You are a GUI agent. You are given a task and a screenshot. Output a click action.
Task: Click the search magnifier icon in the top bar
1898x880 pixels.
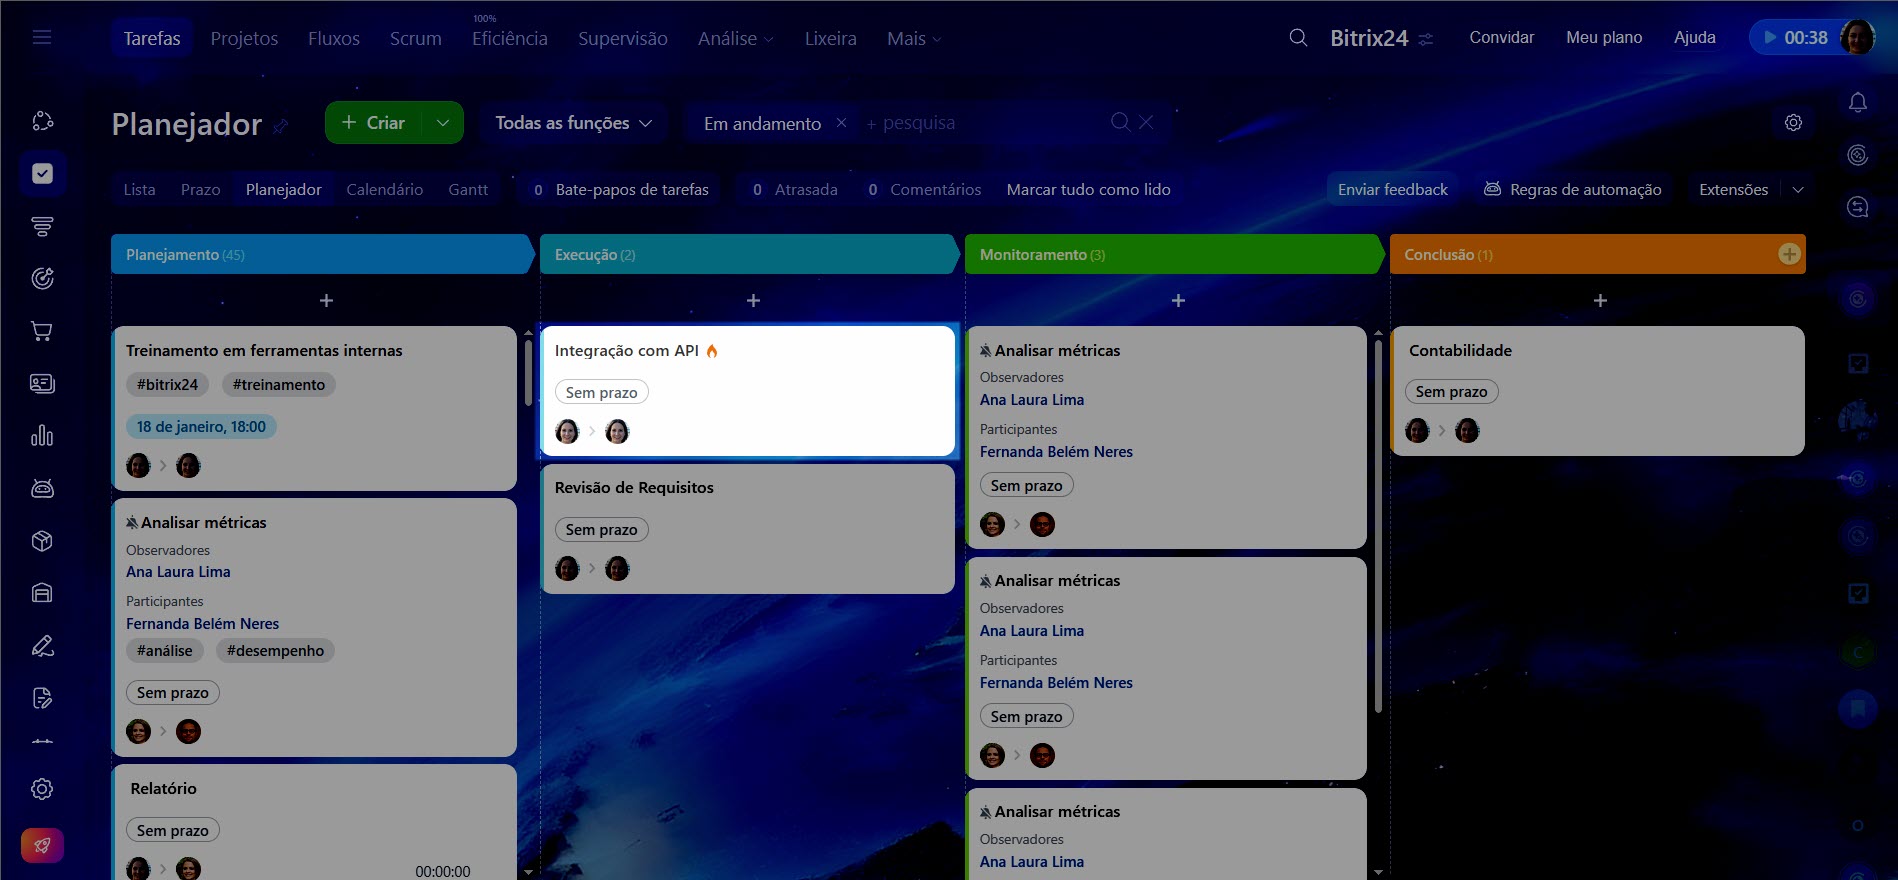point(1298,38)
